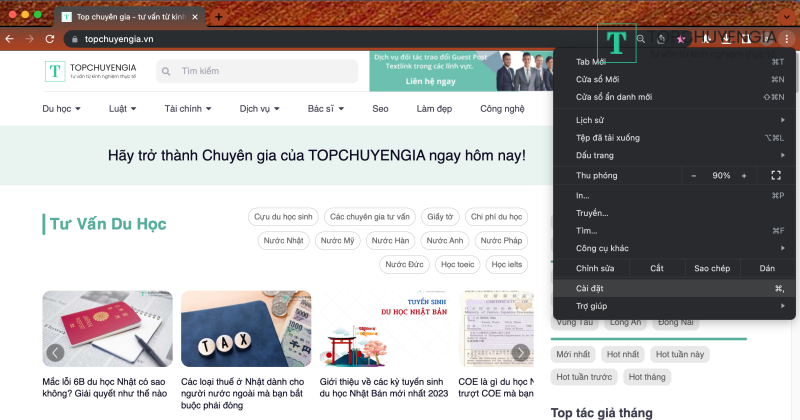Click previous arrow on article carousel

[56, 352]
